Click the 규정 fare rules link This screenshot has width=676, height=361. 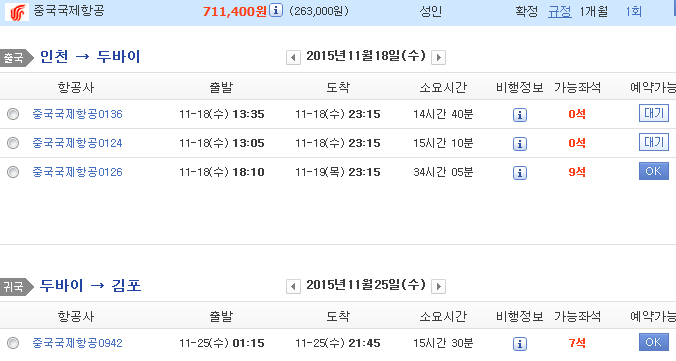(x=560, y=11)
